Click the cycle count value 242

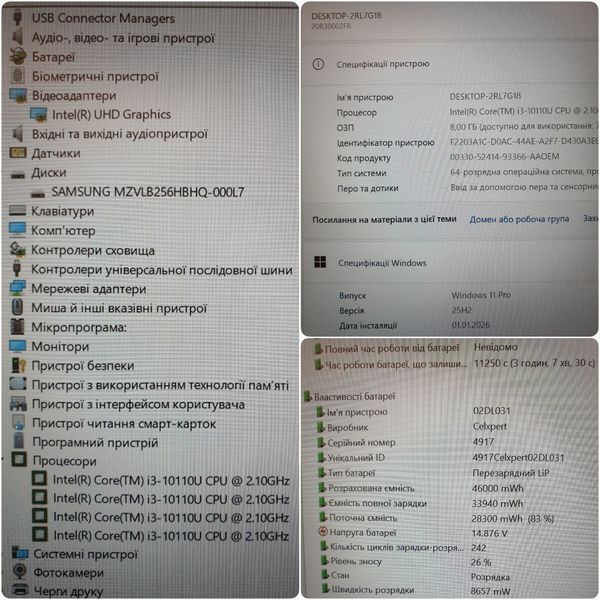[478, 548]
